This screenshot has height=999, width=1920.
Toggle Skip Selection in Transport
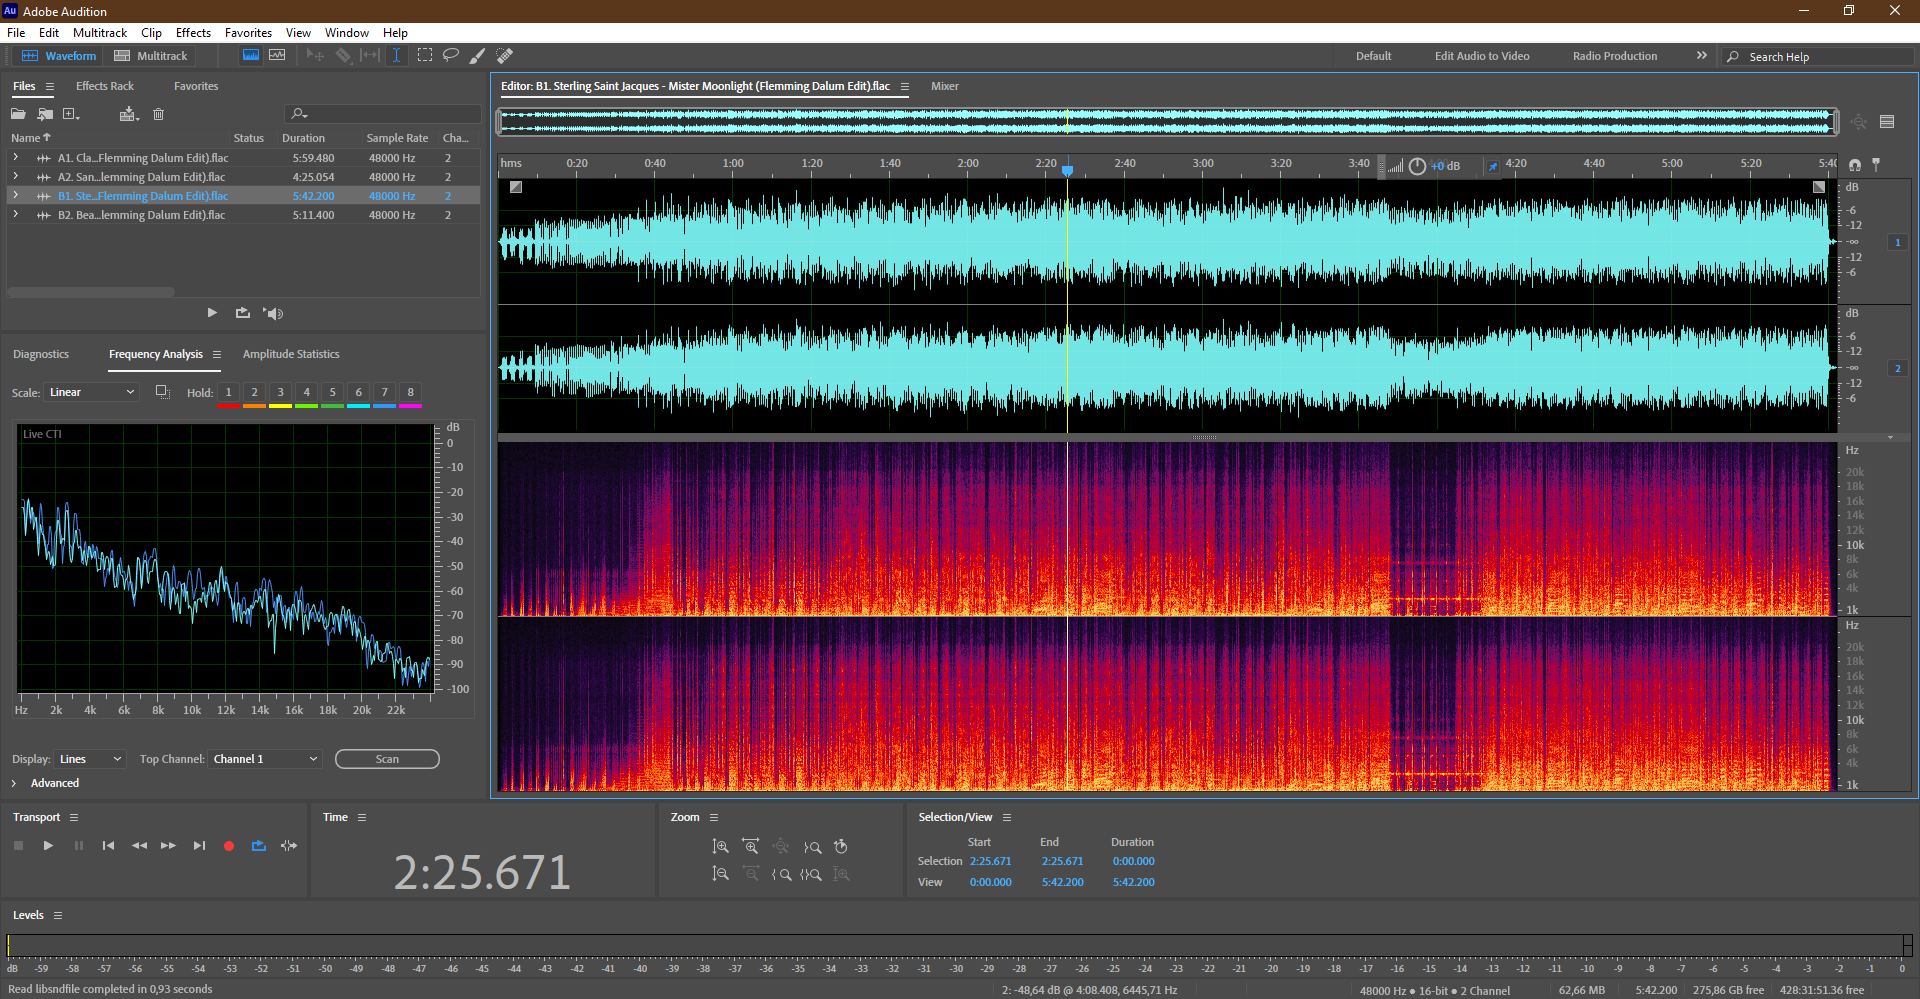(289, 846)
